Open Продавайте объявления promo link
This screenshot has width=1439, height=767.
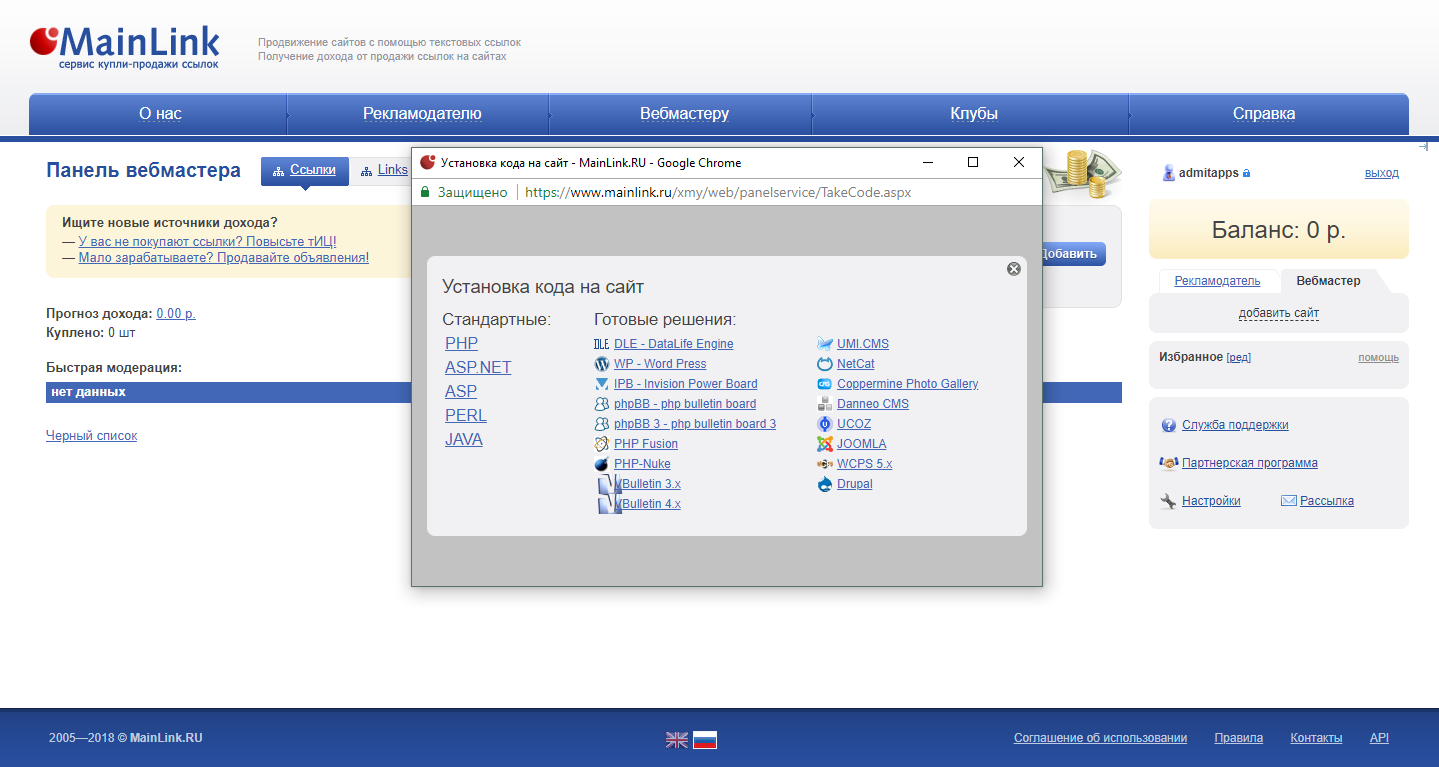coord(224,257)
